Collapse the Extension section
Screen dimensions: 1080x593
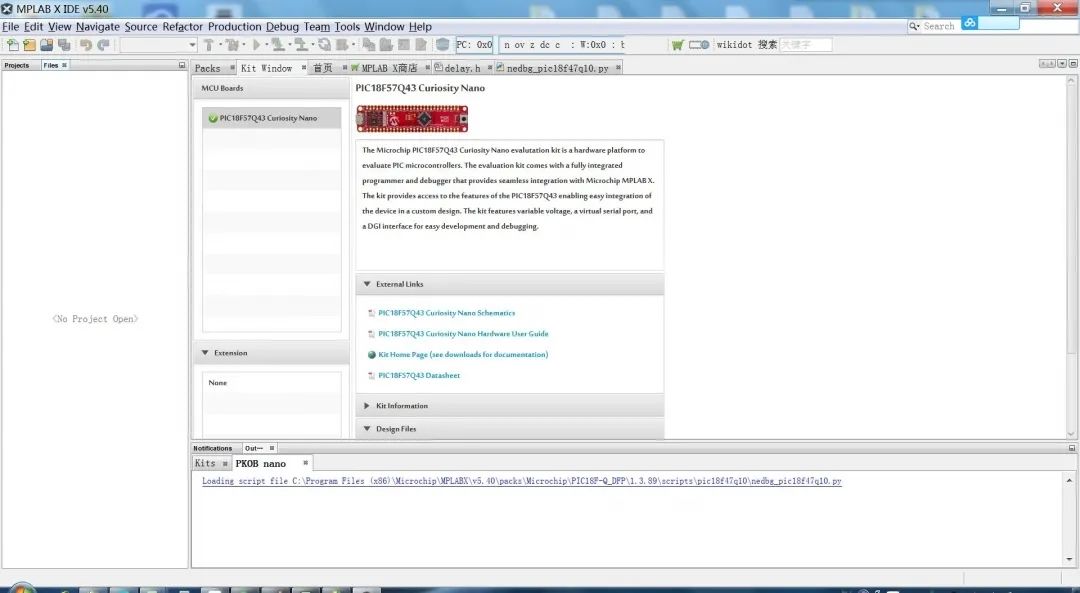click(x=205, y=353)
